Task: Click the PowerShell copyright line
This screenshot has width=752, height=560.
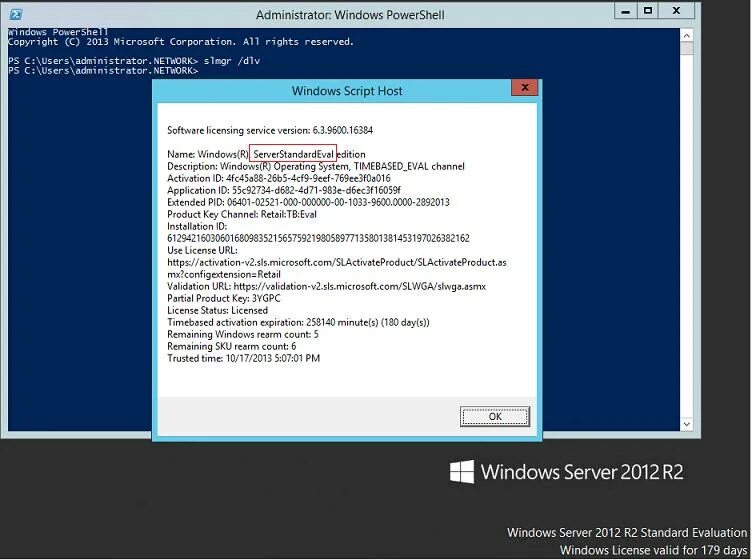Action: (181, 42)
